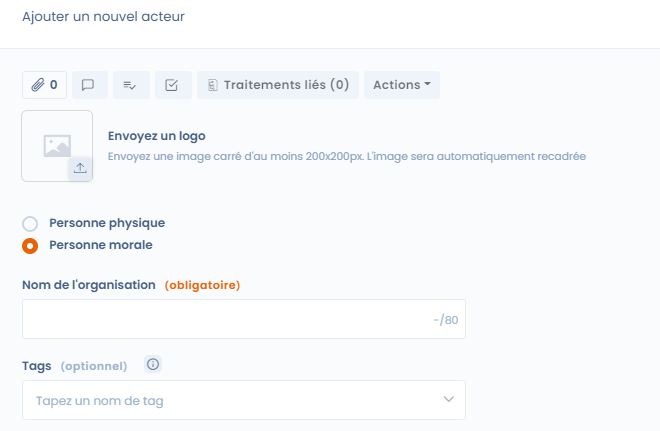The height and width of the screenshot is (431, 660).
Task: Click the "Tags (optionnel)" field label
Action: 75,366
